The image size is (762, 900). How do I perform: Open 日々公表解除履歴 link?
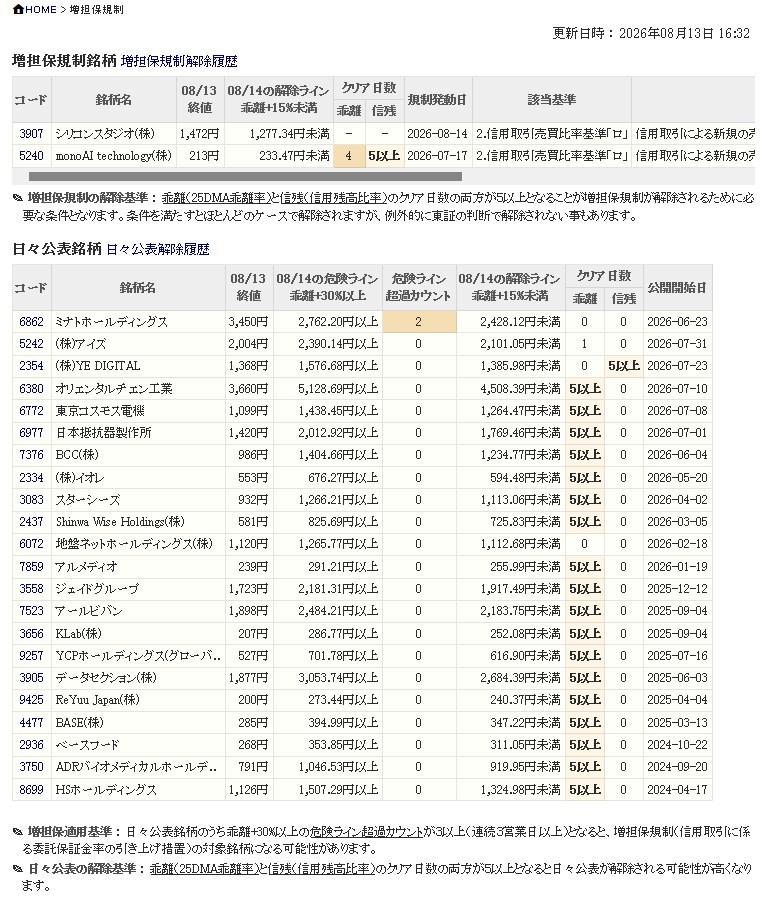[x=158, y=250]
